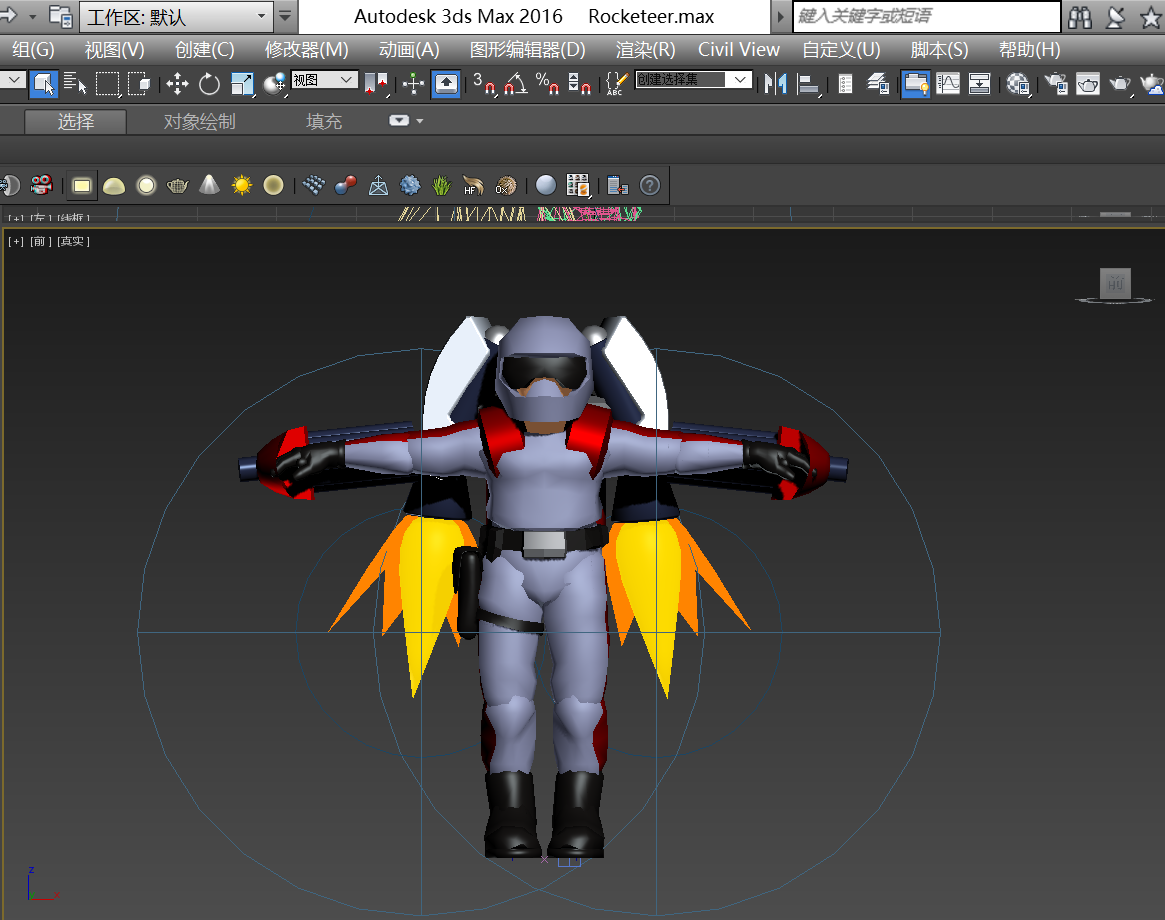The height and width of the screenshot is (920, 1165).
Task: Open the viewport [+] menu label
Action: tap(16, 241)
